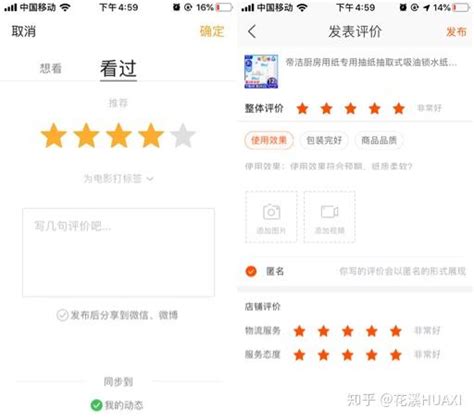Tap 发布 to publish the review
This screenshot has height=420, width=474.
pos(456,32)
